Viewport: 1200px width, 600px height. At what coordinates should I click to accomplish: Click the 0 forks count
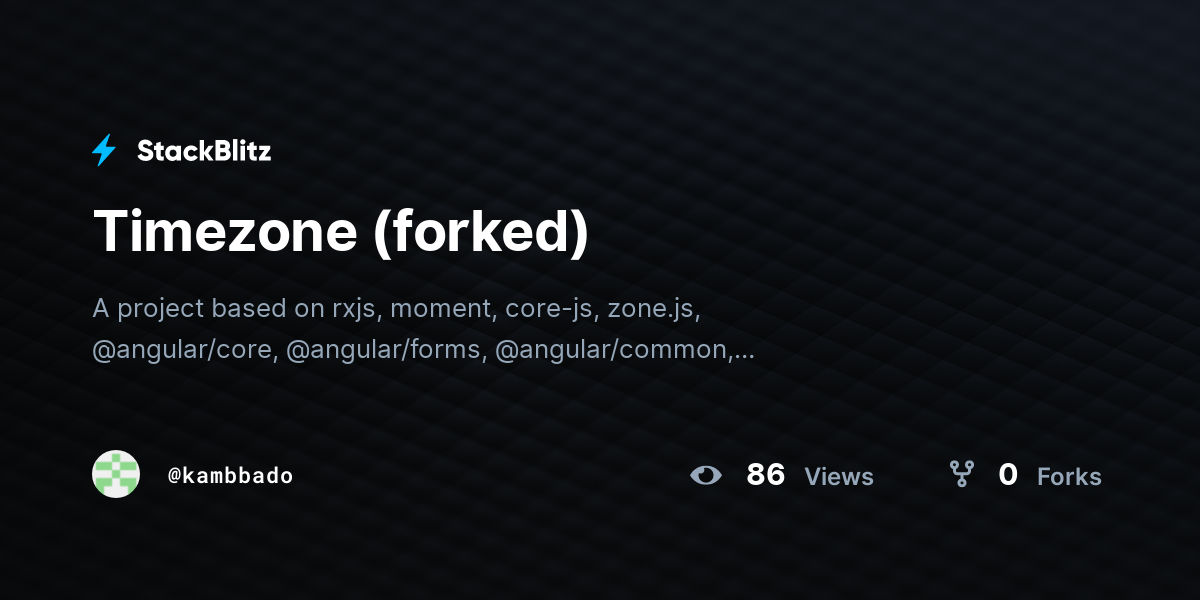pyautogui.click(x=1008, y=475)
